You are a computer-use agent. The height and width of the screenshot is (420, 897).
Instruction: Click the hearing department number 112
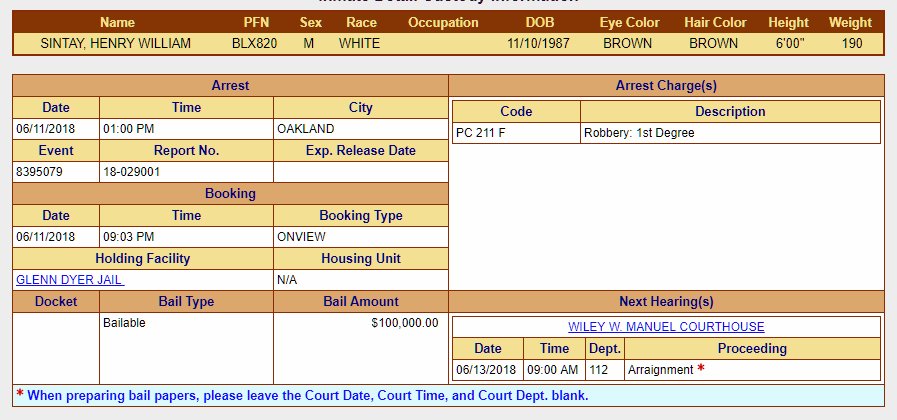point(598,370)
